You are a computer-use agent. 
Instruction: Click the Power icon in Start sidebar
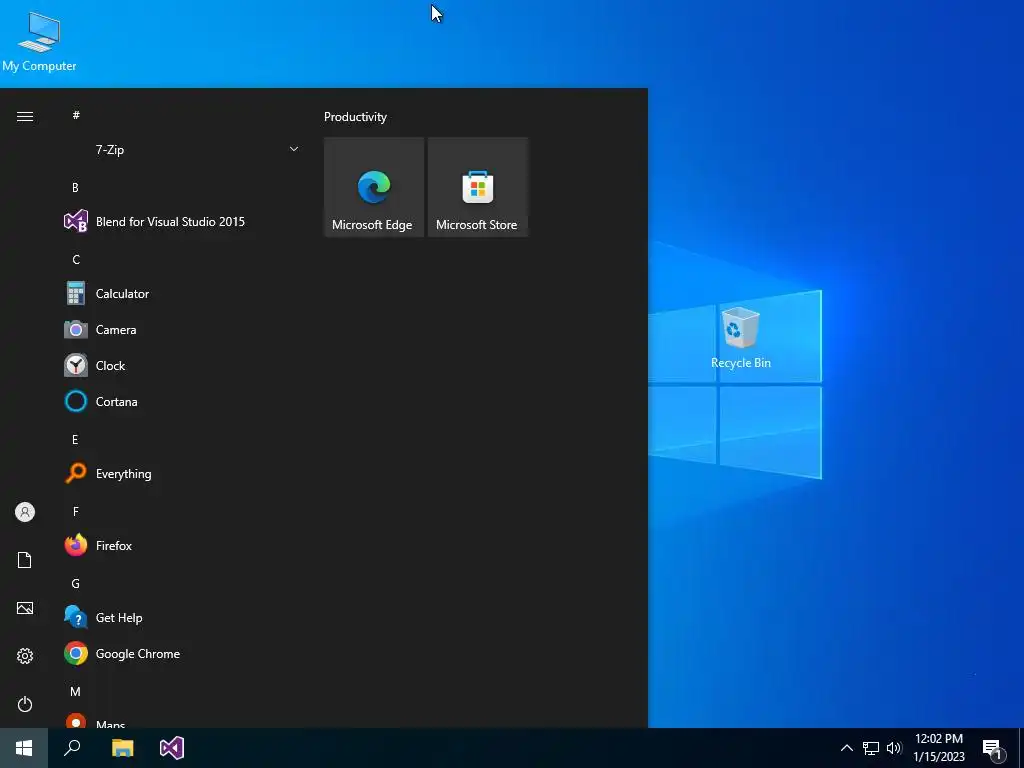click(25, 704)
